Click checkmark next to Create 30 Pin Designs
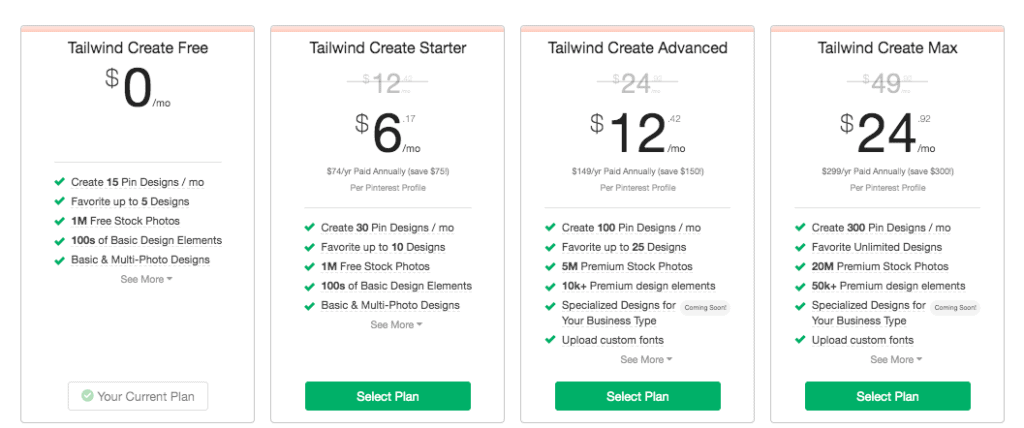 [x=310, y=227]
